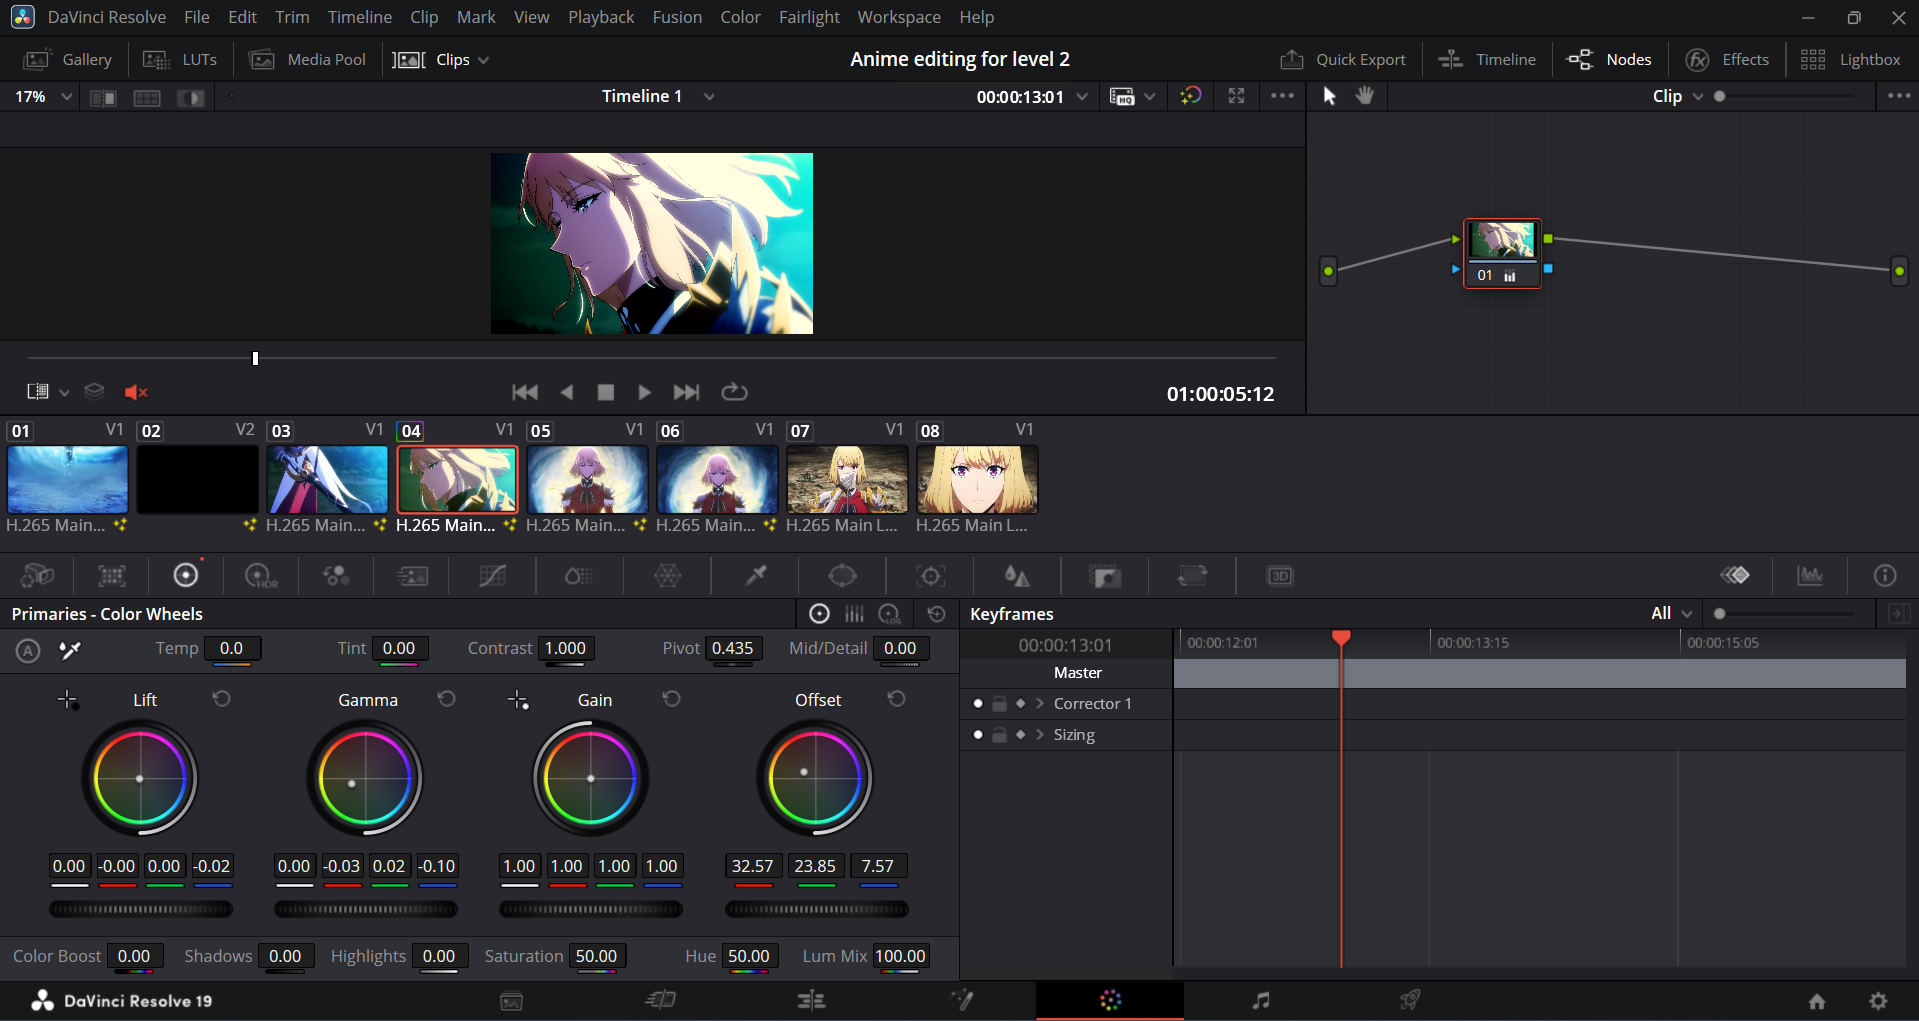Toggle split screen view

coord(147,97)
